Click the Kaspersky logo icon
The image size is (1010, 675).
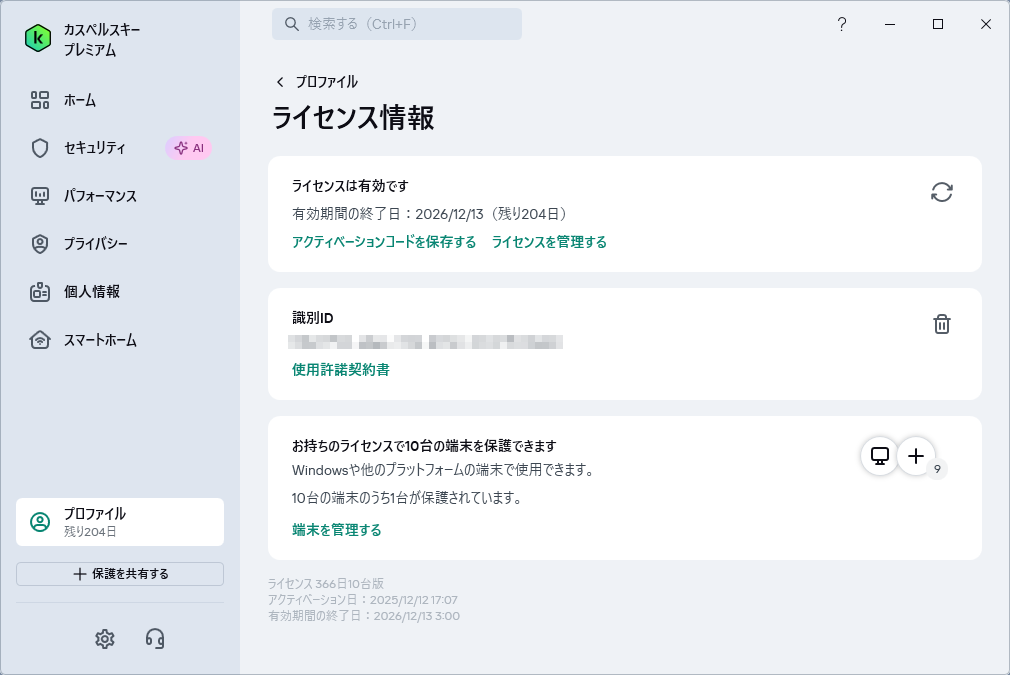(38, 39)
